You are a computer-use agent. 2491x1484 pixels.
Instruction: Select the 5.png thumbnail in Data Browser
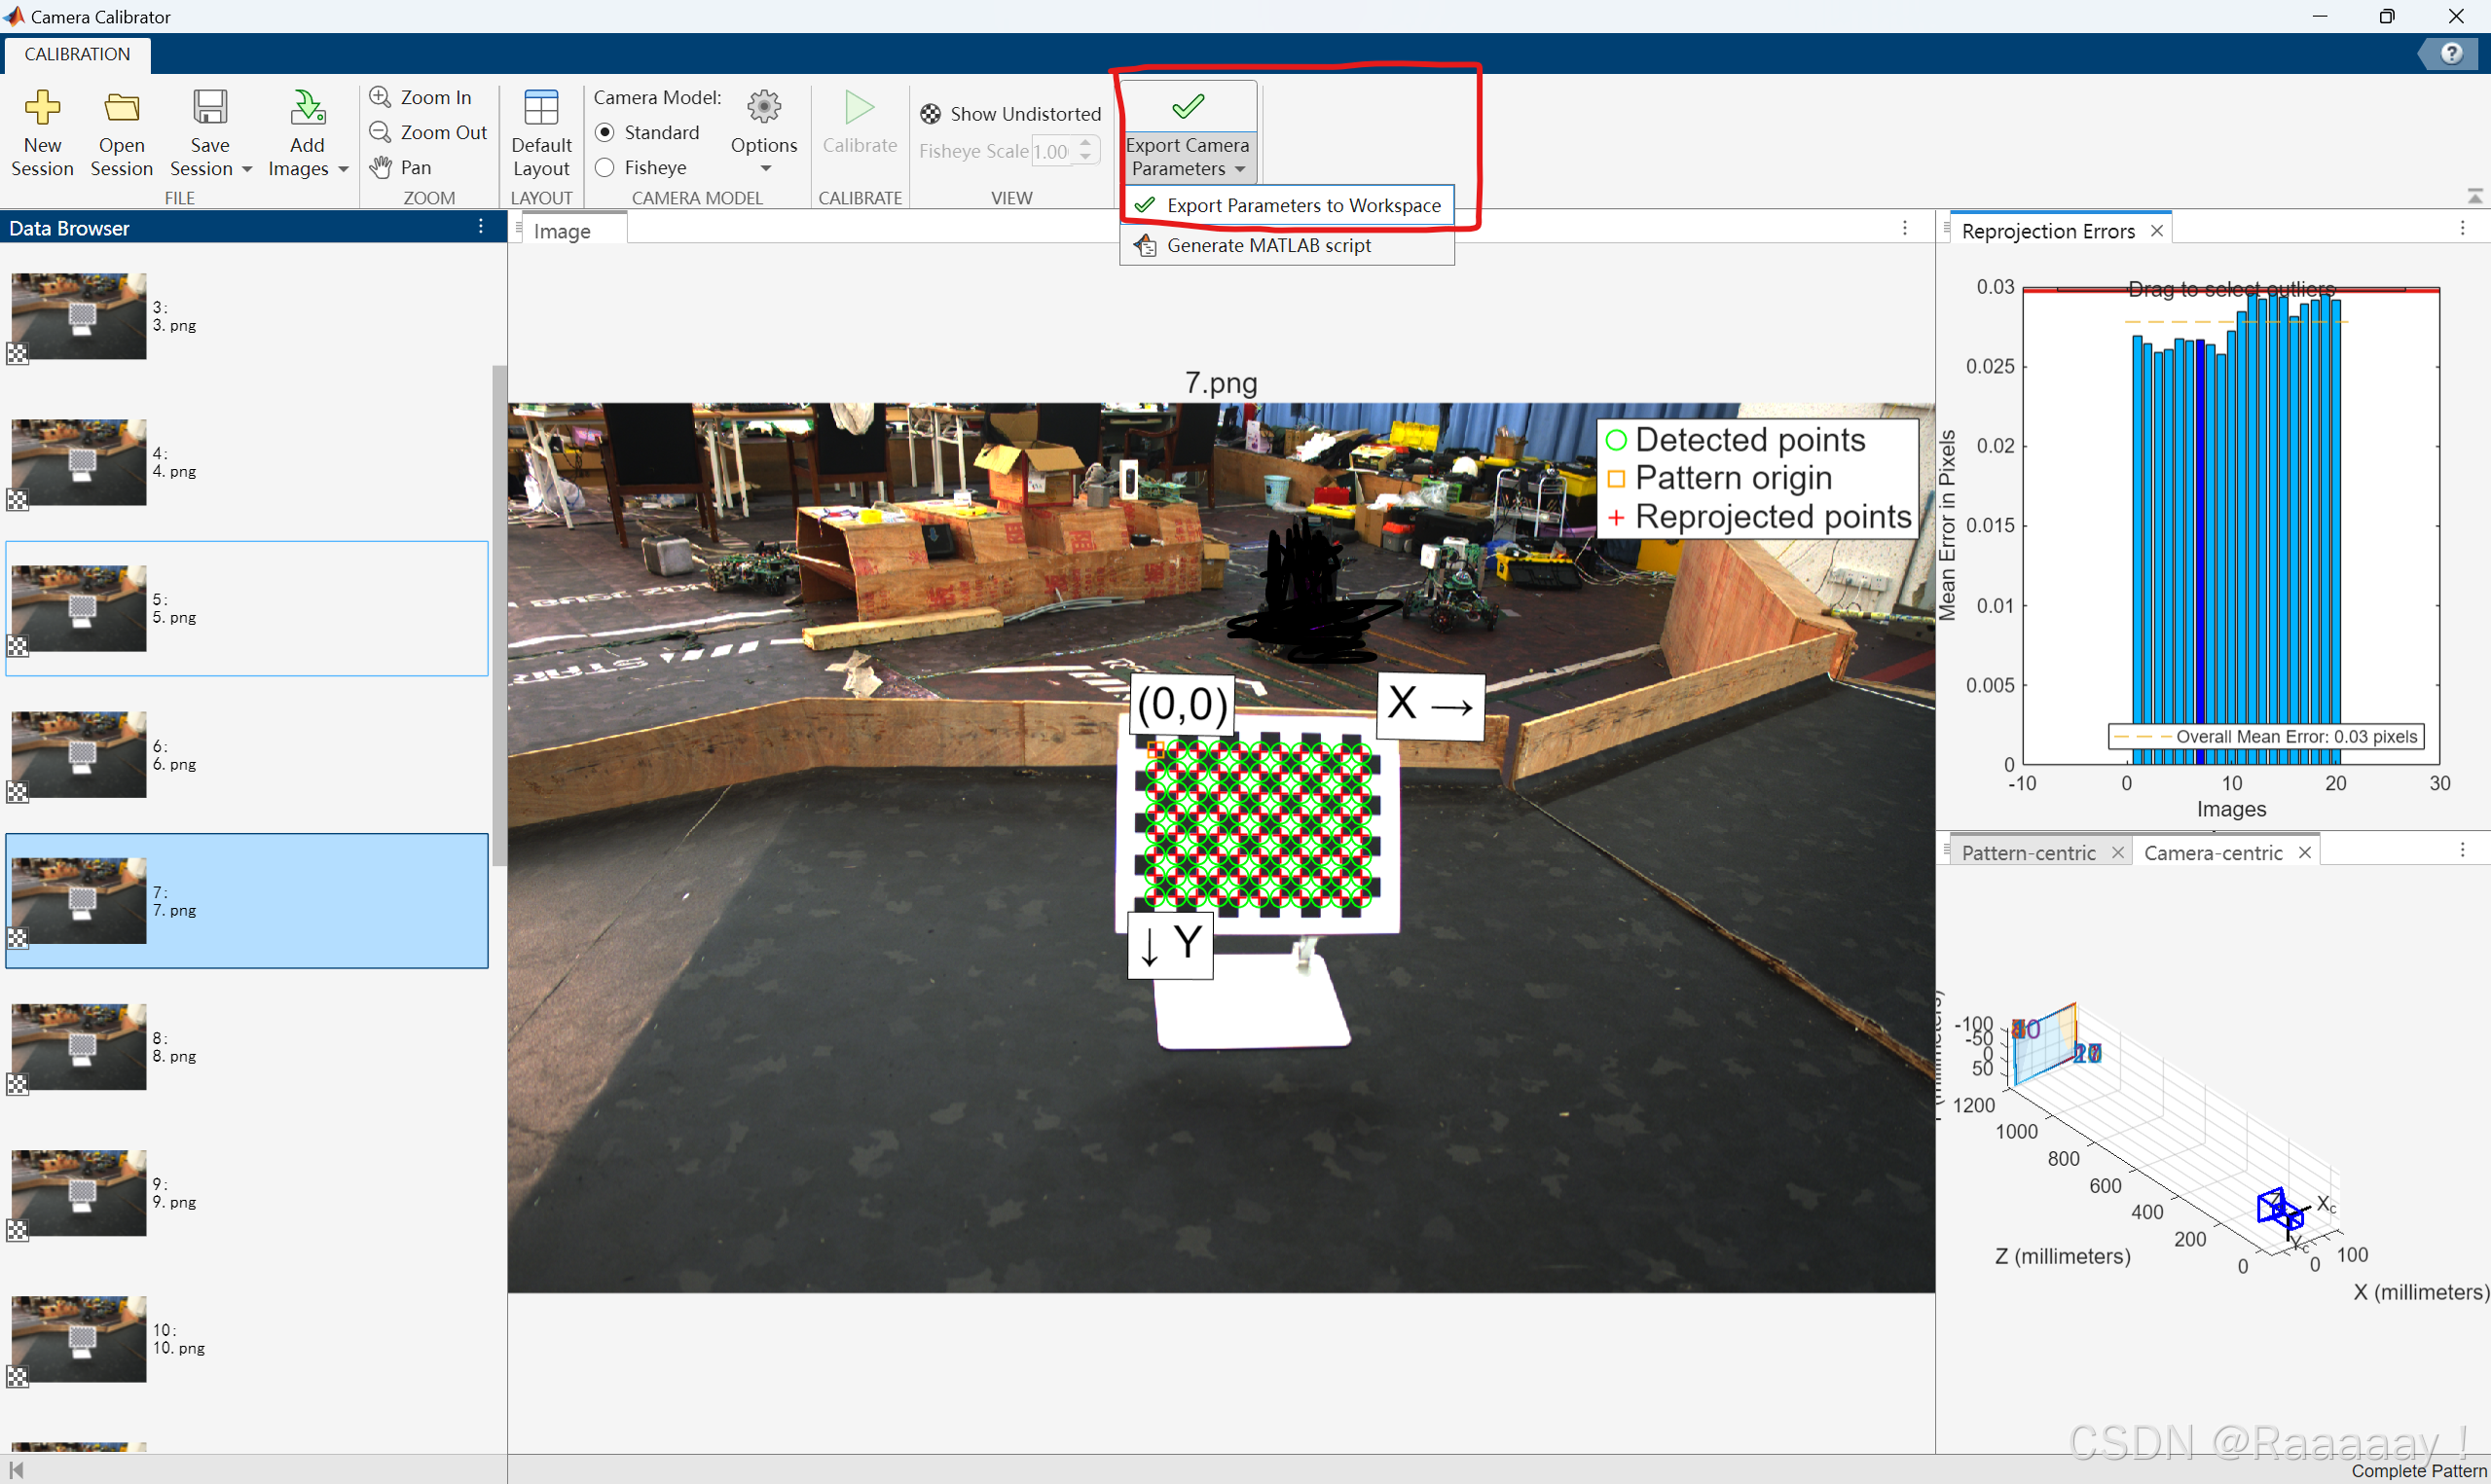coord(78,608)
